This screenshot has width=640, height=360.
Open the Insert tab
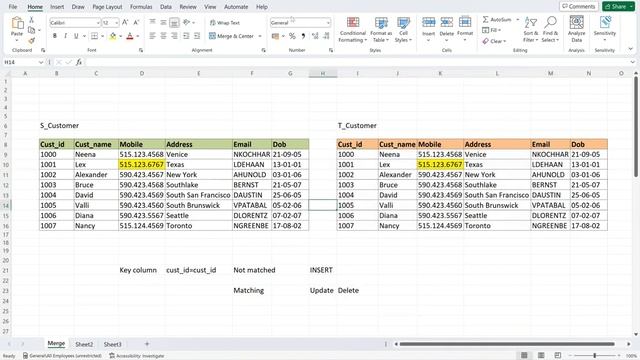pos(57,7)
